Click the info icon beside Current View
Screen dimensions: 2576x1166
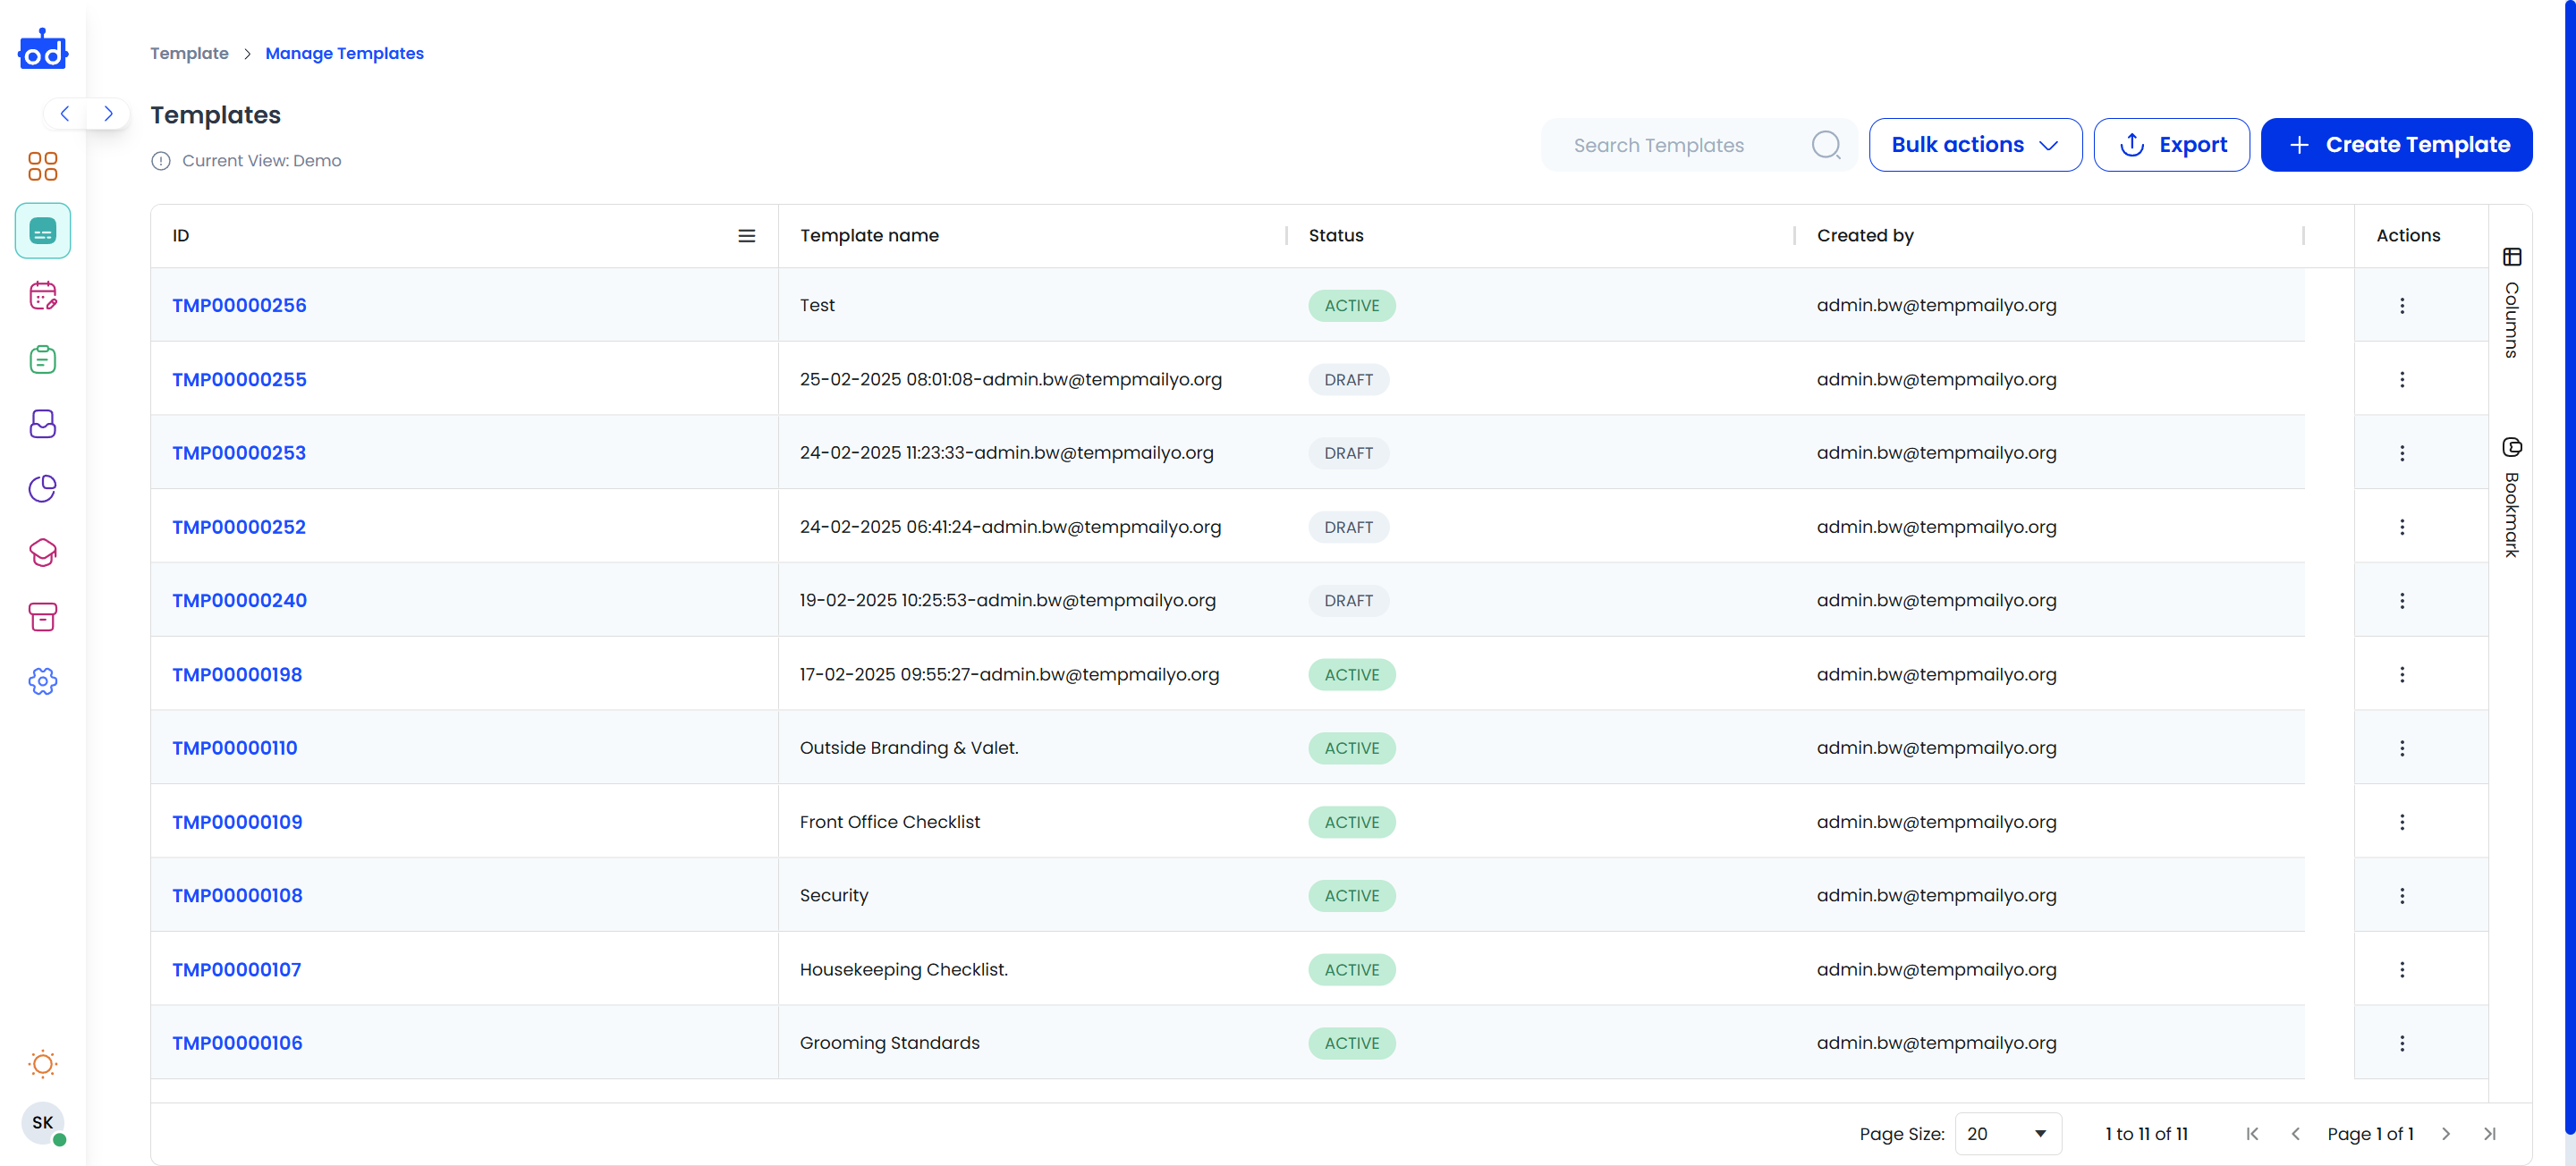point(161,161)
